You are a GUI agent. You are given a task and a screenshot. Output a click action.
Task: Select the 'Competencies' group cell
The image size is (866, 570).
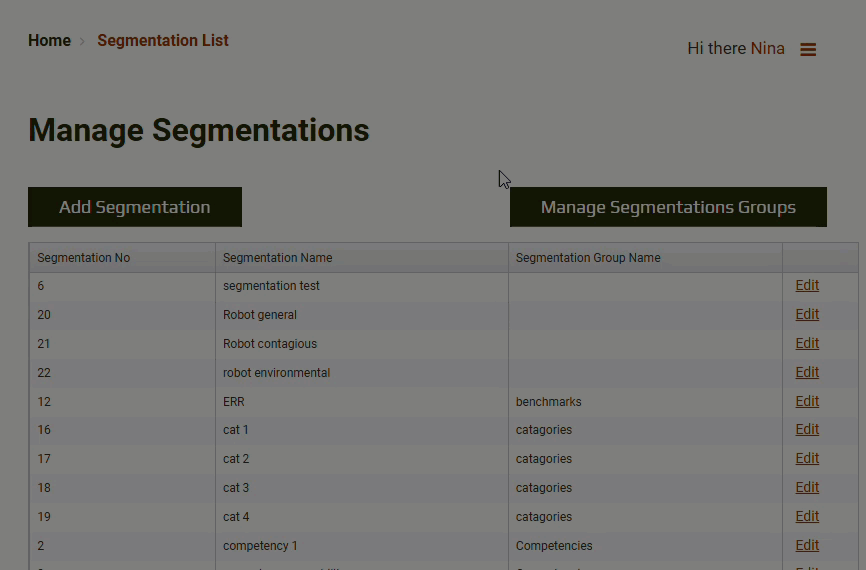tap(645, 546)
